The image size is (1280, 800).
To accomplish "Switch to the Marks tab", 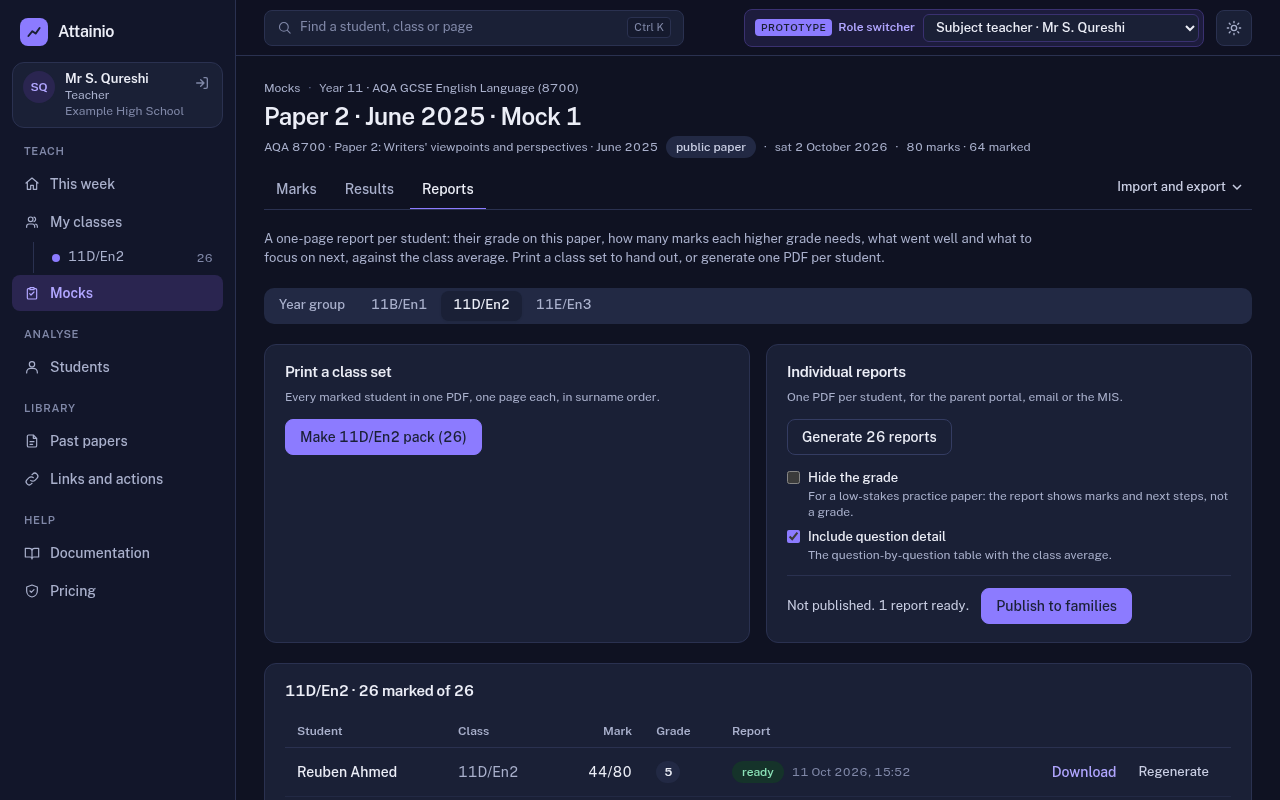I will click(296, 189).
